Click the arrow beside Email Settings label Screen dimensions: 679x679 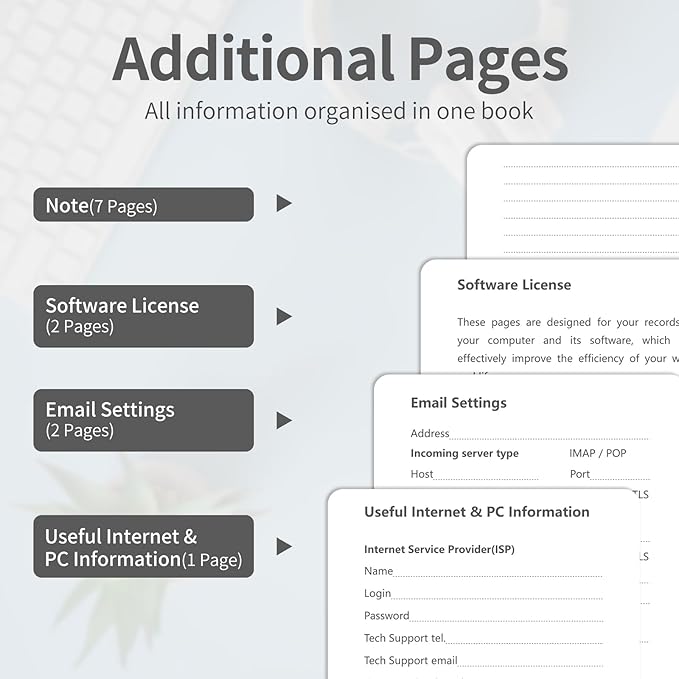tap(284, 420)
